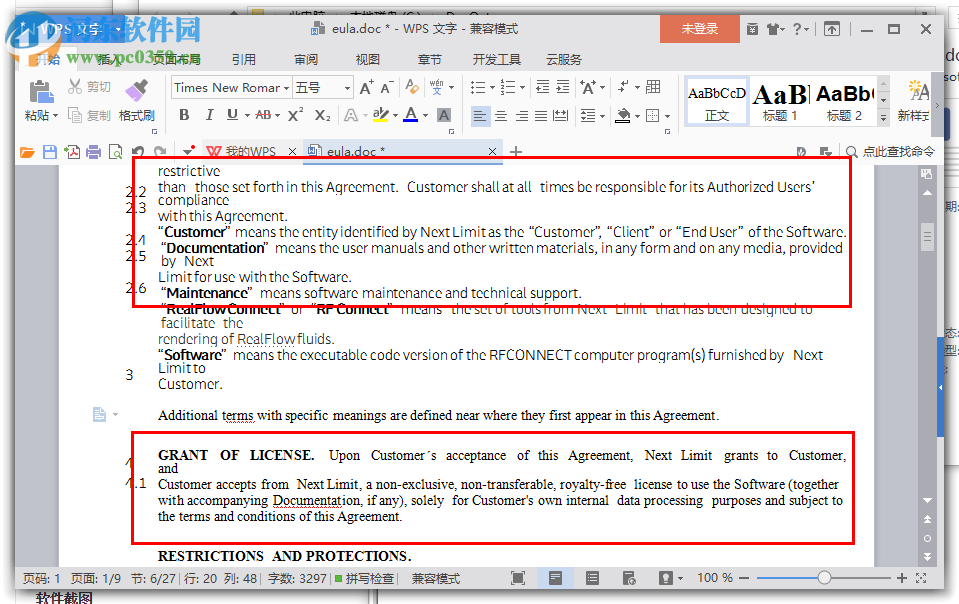Apply superscript formatting
Screen dimensions: 959x604
295,113
